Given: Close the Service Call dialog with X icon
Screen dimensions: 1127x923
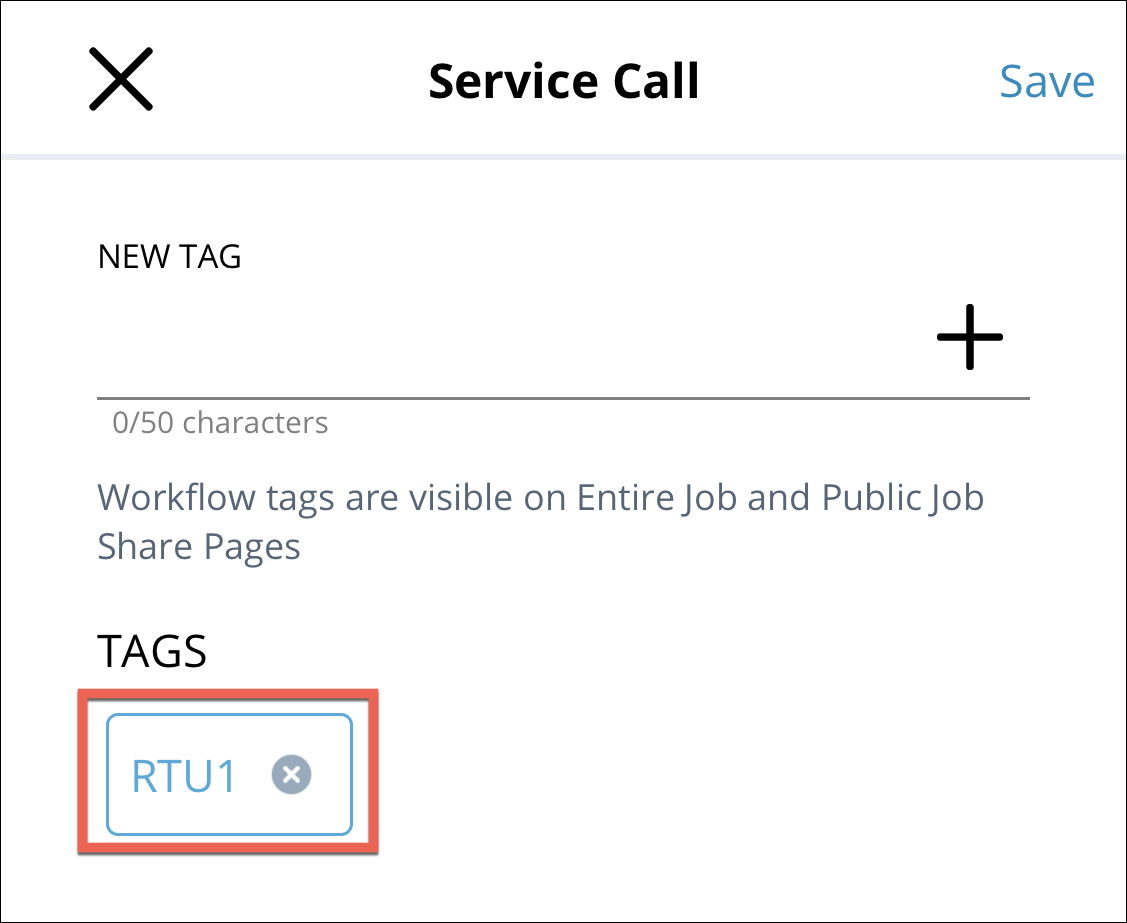Looking at the screenshot, I should click(x=120, y=79).
